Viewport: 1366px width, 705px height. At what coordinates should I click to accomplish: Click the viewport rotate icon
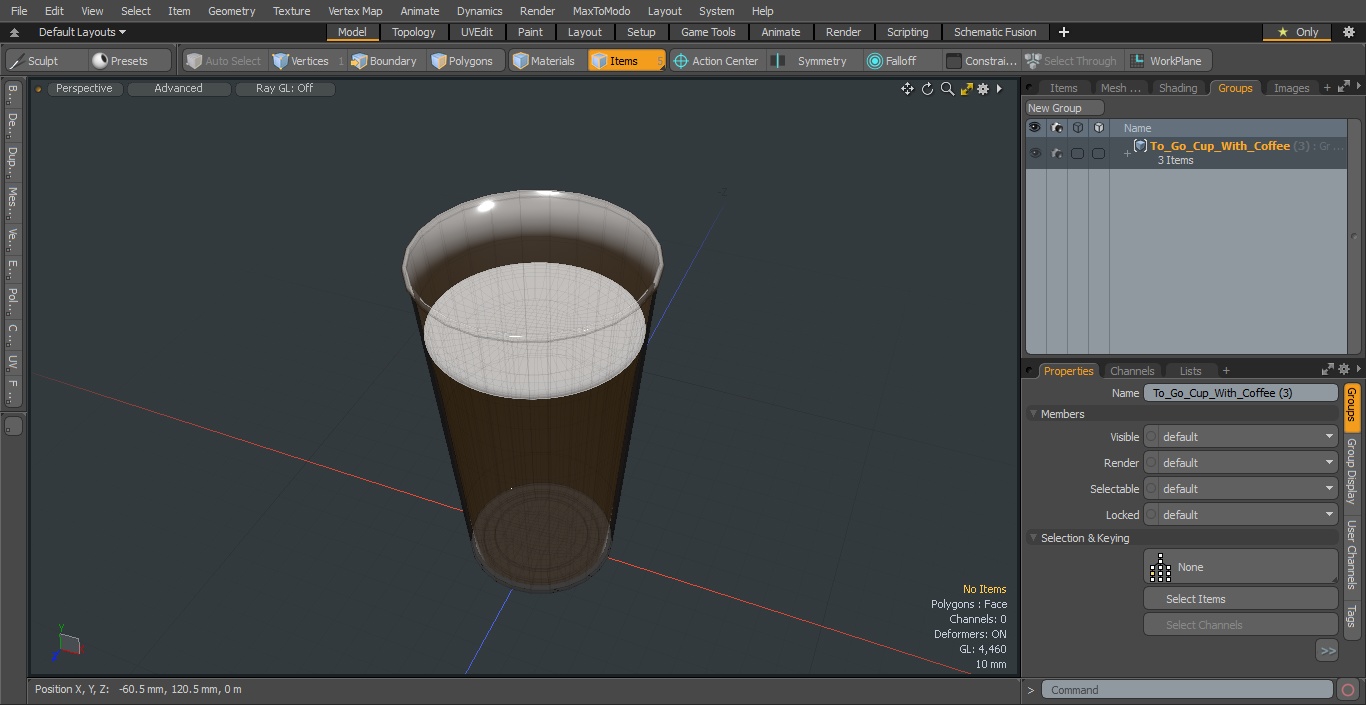927,89
